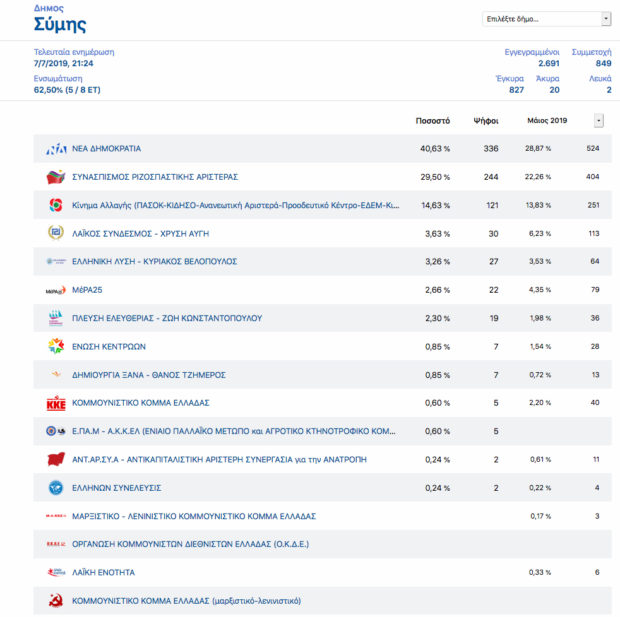Screen dimensions: 620x617
Task: Click the Ένωση Κεντρώων star logo
Action: click(x=56, y=346)
